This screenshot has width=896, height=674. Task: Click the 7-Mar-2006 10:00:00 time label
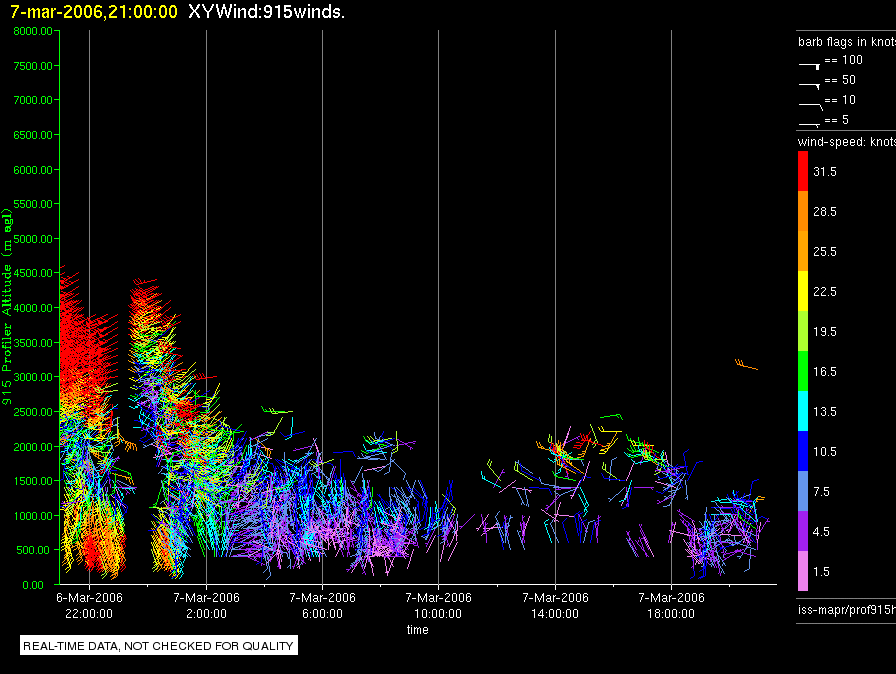coord(438,605)
